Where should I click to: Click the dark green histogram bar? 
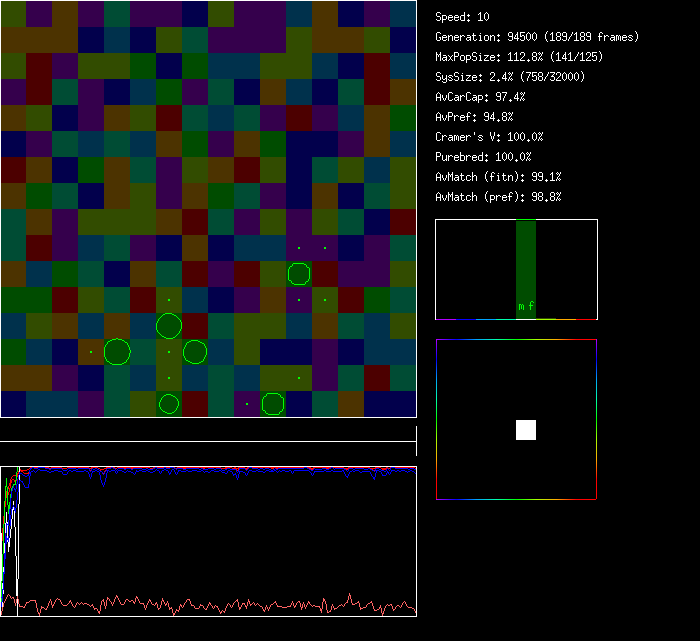point(526,260)
